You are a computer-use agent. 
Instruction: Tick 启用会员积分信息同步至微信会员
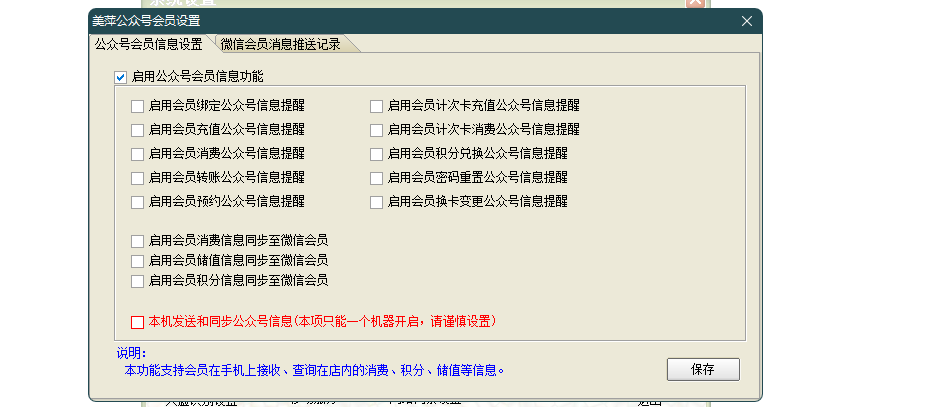(137, 281)
